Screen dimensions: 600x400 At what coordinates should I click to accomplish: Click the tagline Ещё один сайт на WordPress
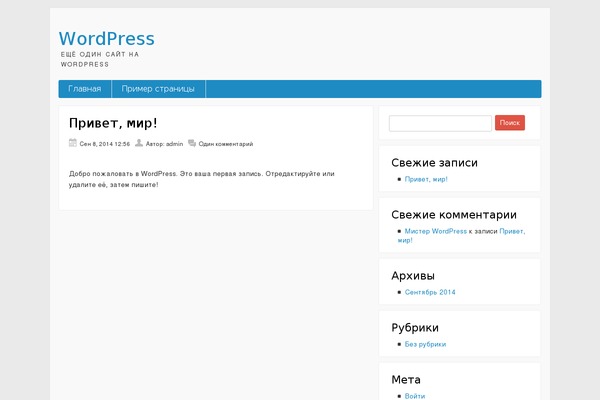point(100,59)
